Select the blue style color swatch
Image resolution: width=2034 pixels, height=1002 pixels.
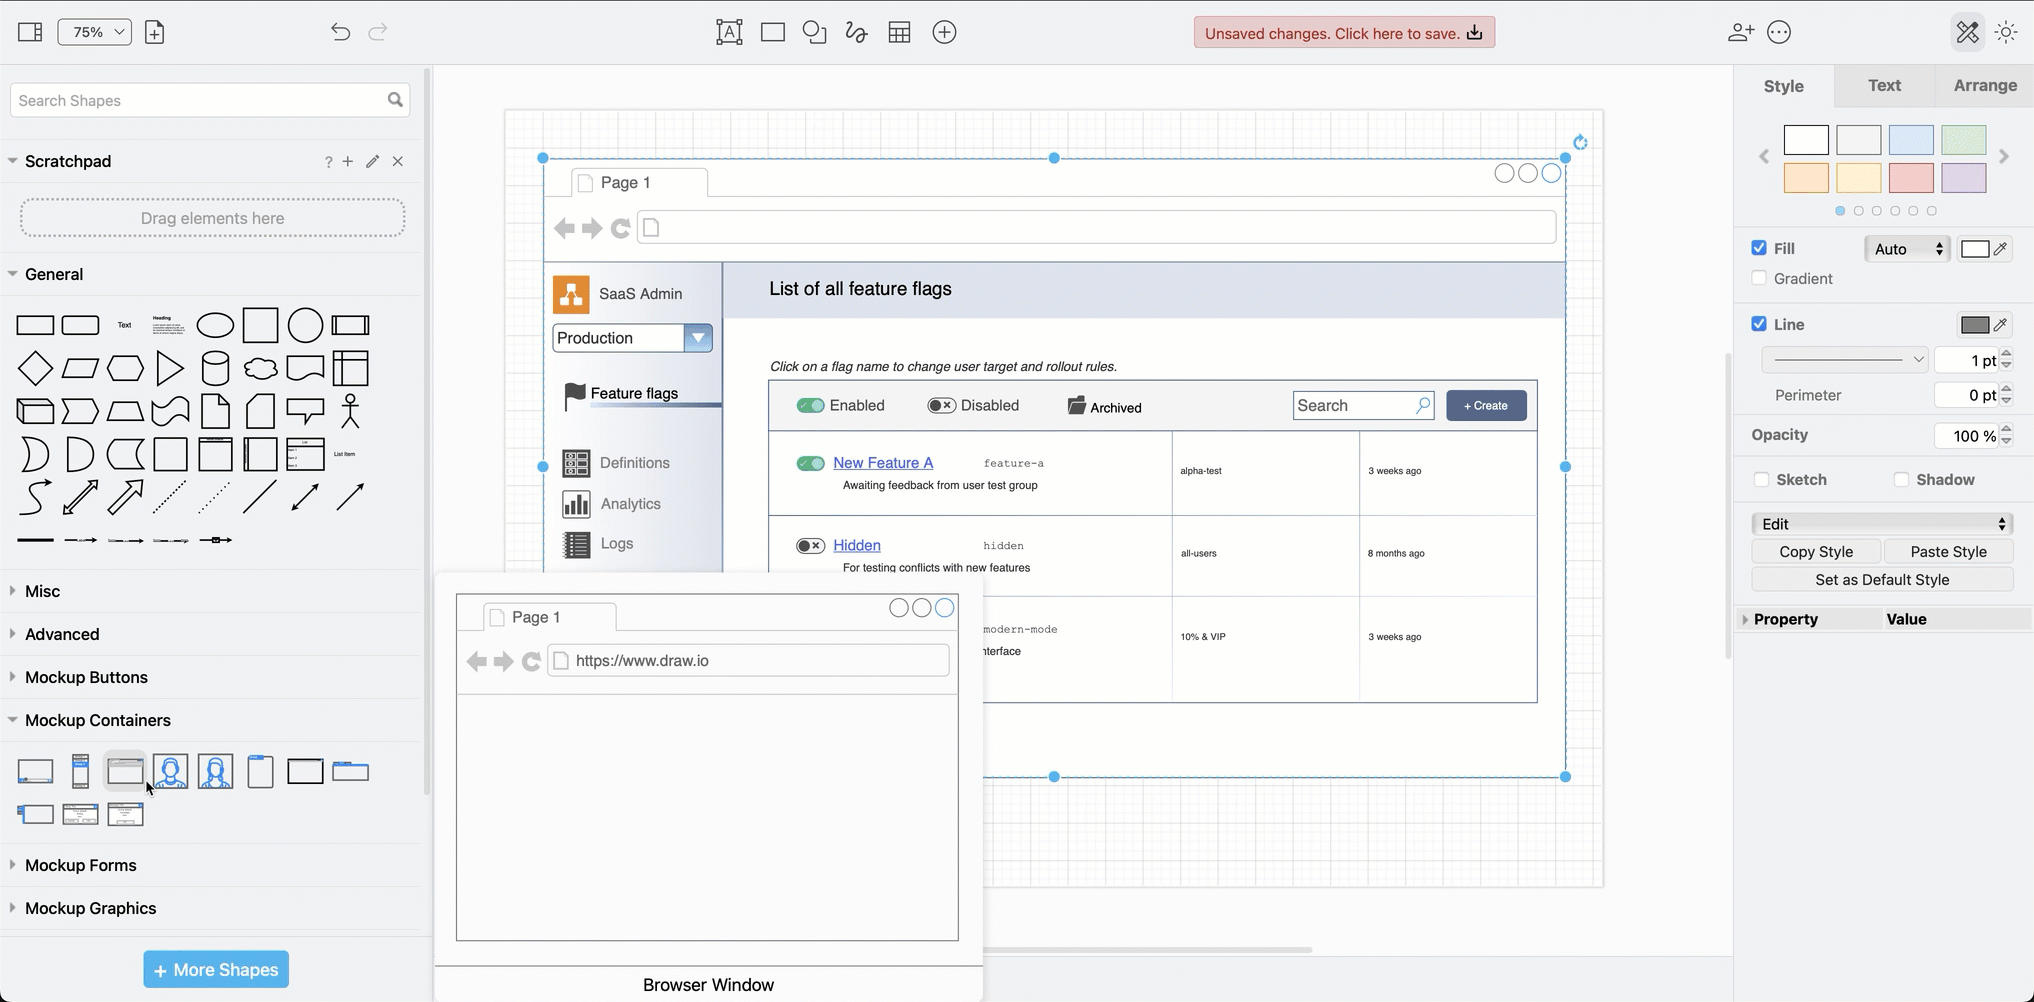(x=1910, y=140)
